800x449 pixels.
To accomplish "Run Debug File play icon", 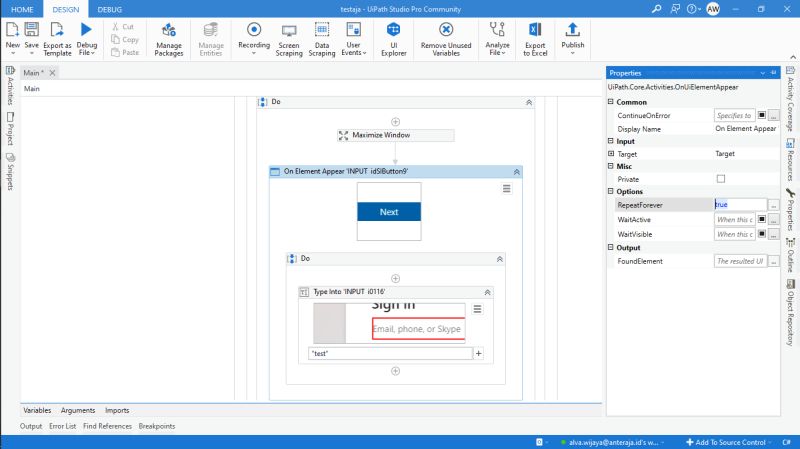I will coord(86,30).
